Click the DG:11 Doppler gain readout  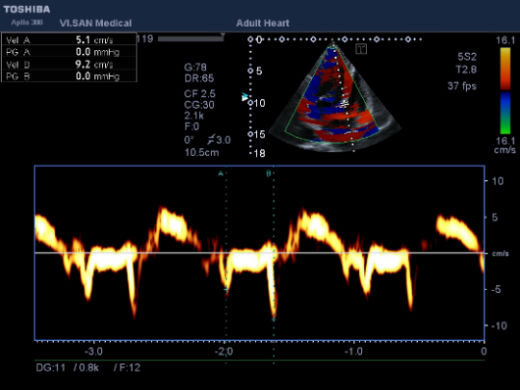pos(51,368)
